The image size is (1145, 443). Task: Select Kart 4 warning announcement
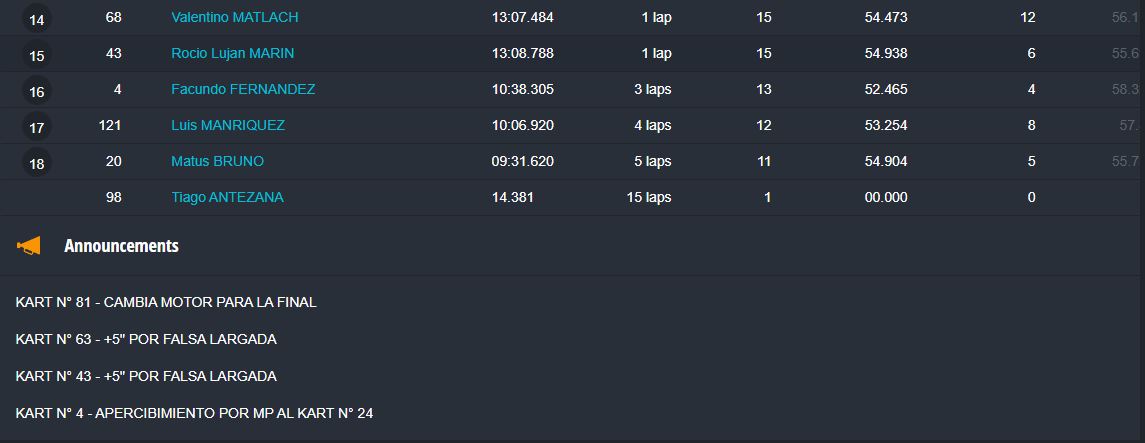click(194, 413)
